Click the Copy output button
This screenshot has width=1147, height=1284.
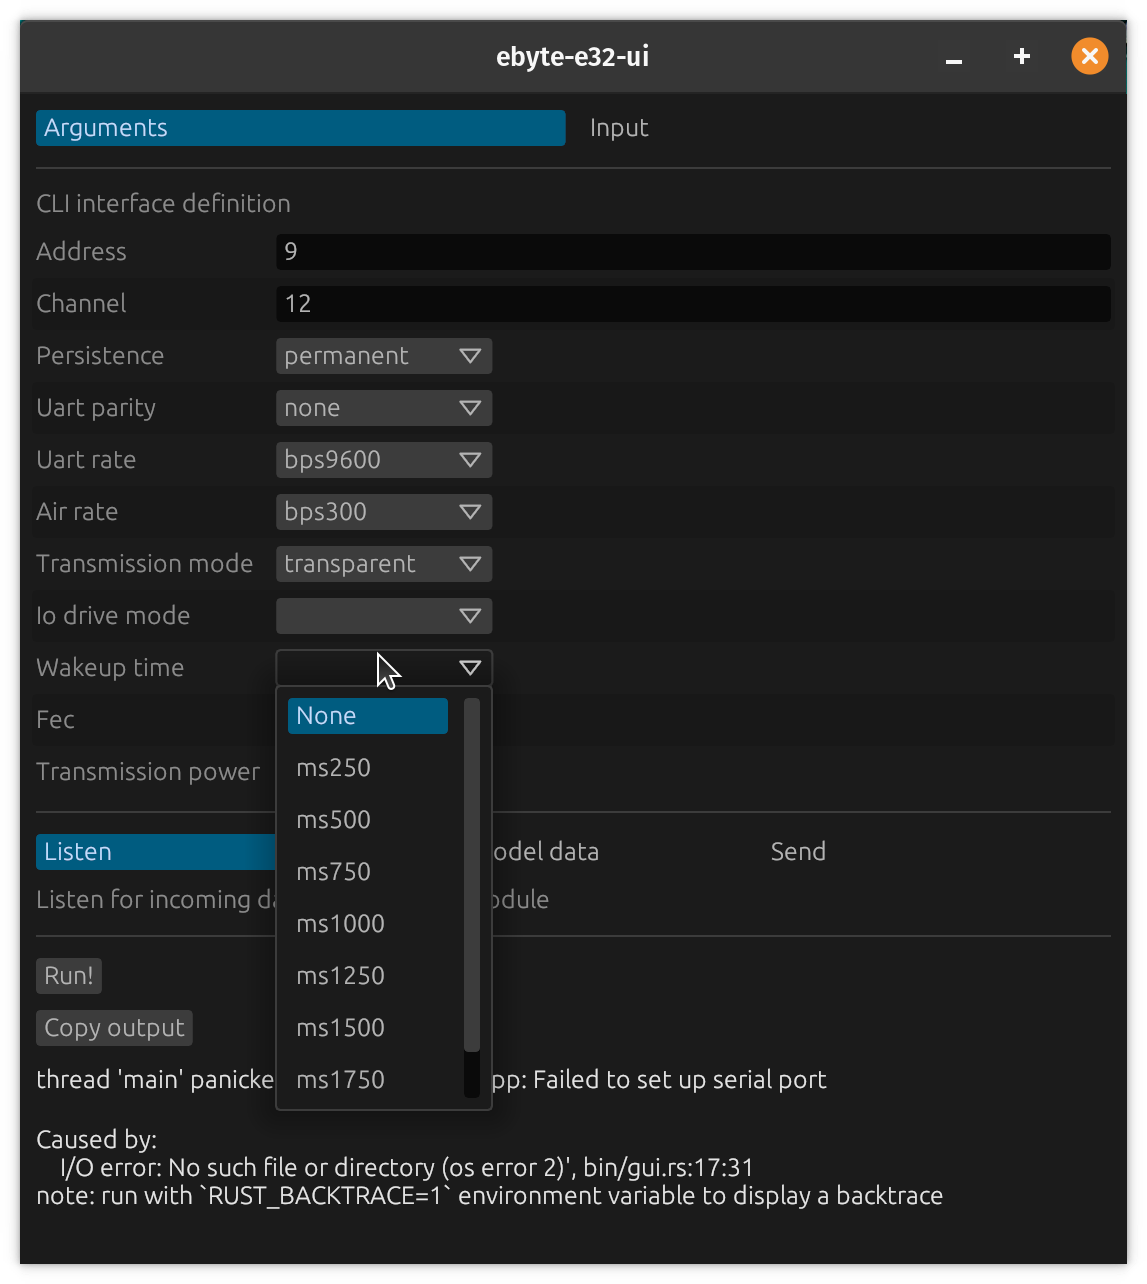coord(114,1028)
